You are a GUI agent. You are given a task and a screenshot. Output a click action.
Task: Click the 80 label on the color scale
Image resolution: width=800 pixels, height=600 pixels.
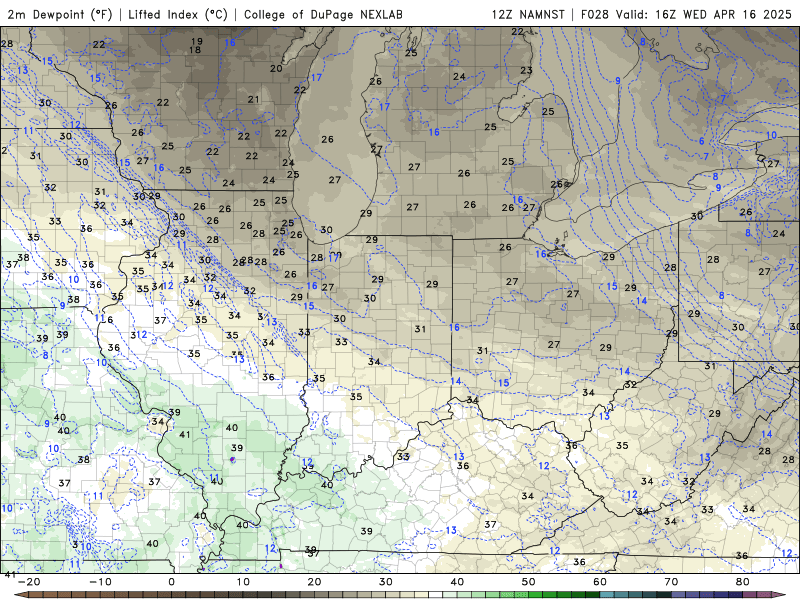(x=743, y=582)
